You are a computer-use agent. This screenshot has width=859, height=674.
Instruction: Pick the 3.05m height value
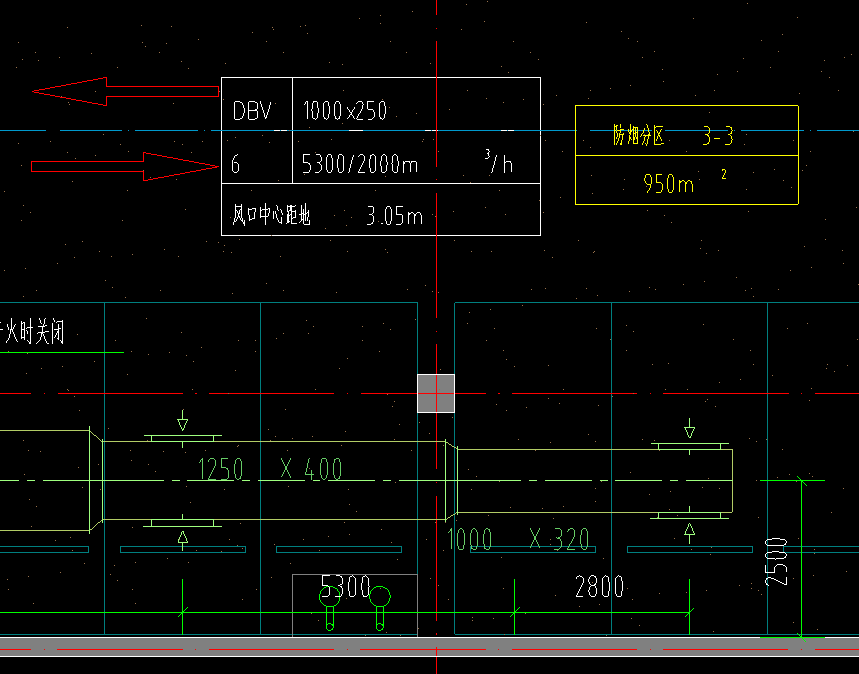394,216
